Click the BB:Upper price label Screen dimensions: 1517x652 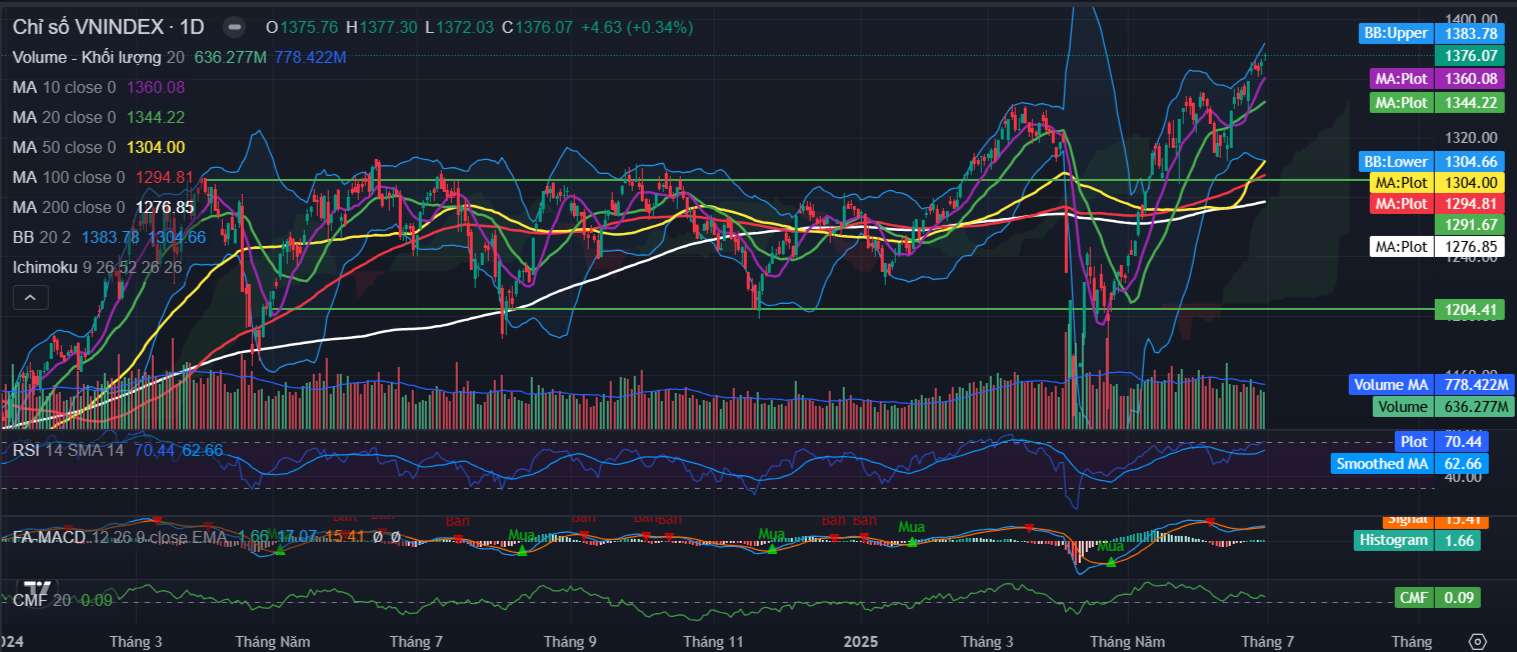point(1395,33)
